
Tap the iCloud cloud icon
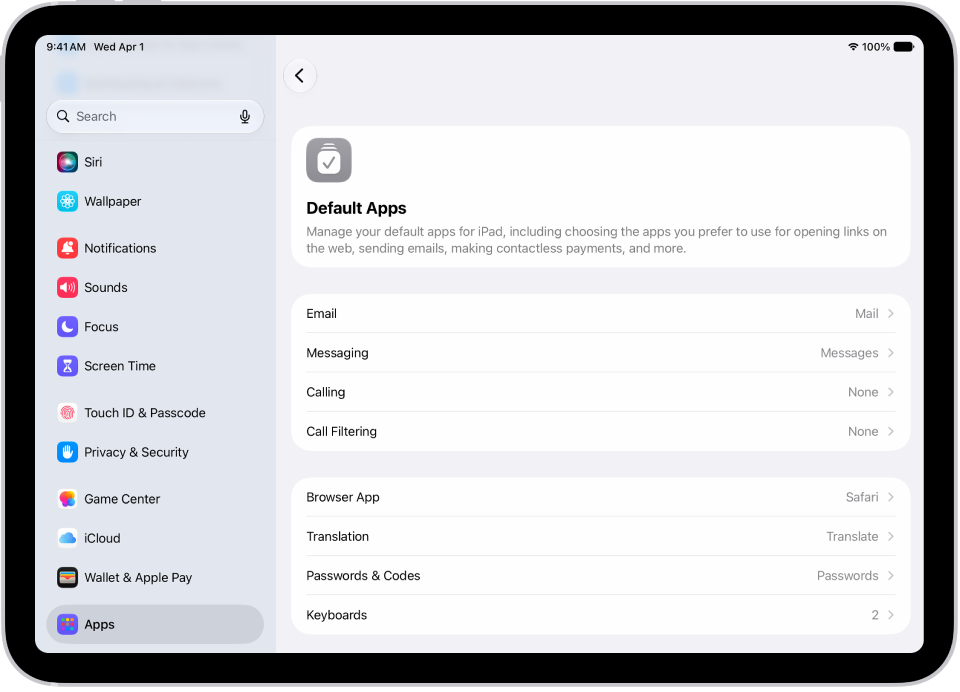(x=67, y=538)
